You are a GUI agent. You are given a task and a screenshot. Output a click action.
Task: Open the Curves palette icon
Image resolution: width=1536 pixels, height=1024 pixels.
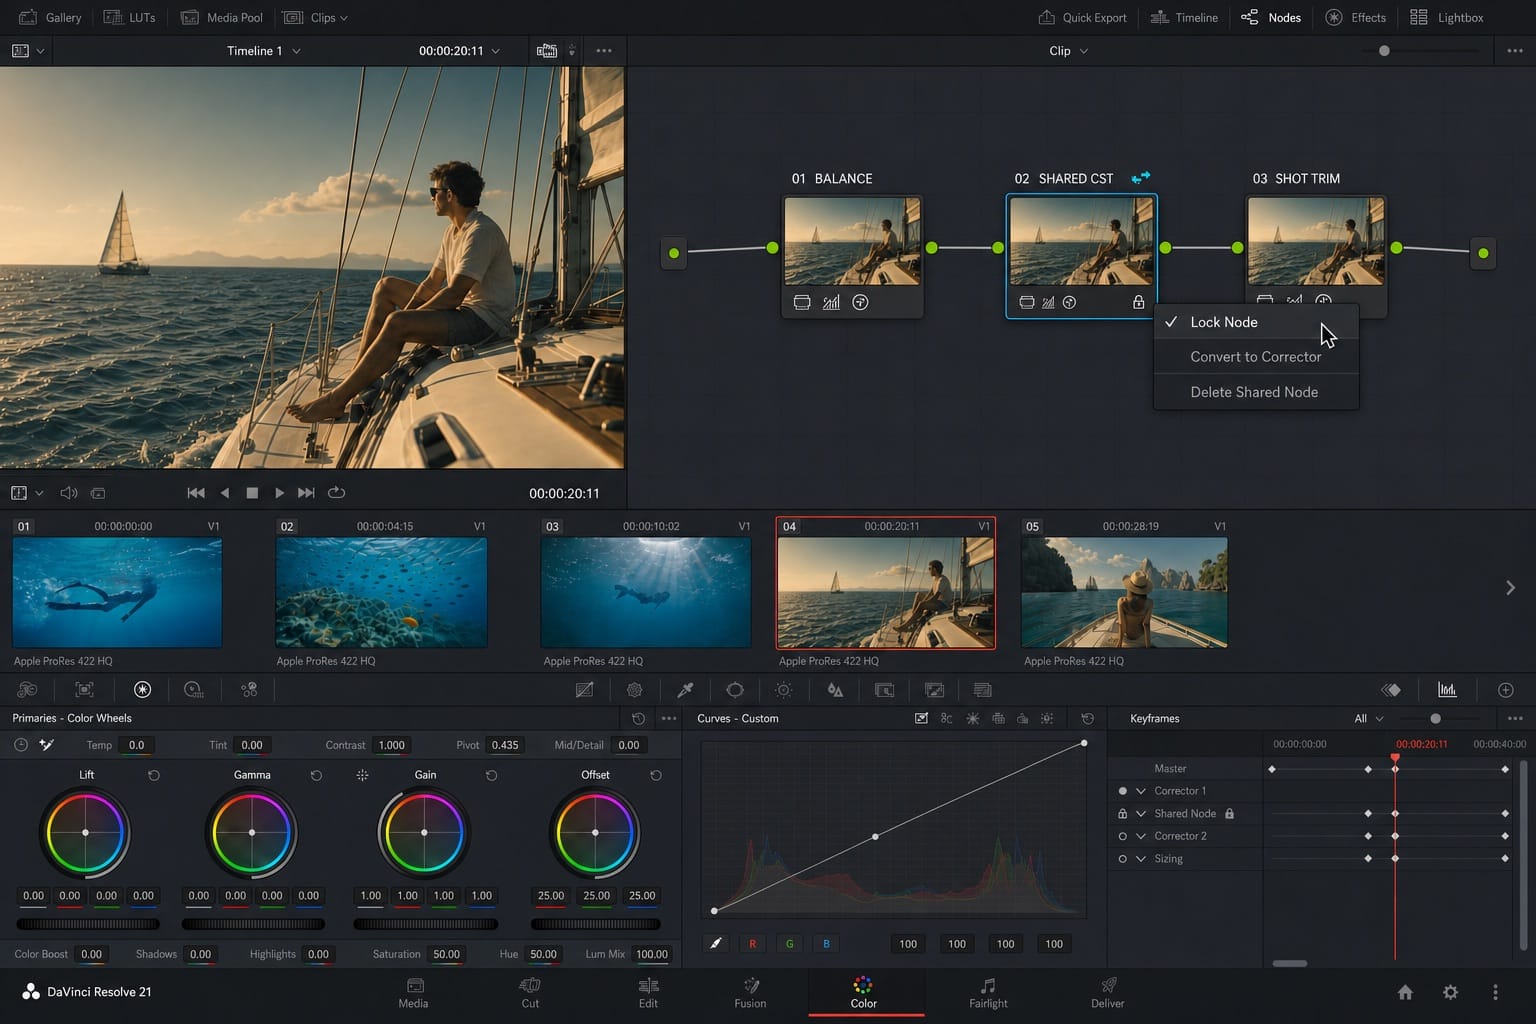[585, 690]
